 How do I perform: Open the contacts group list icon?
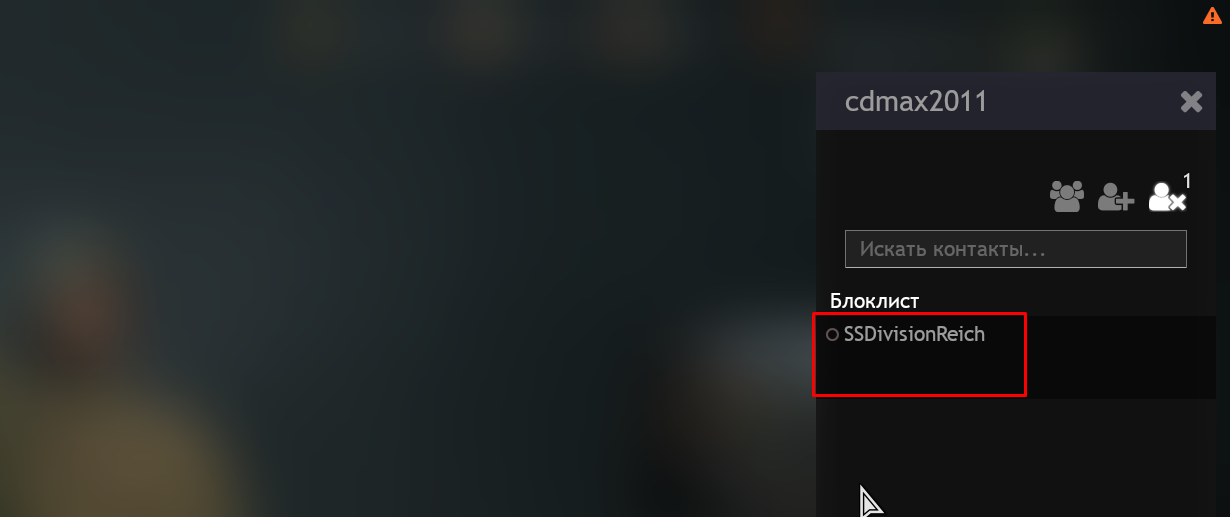pyautogui.click(x=1066, y=196)
